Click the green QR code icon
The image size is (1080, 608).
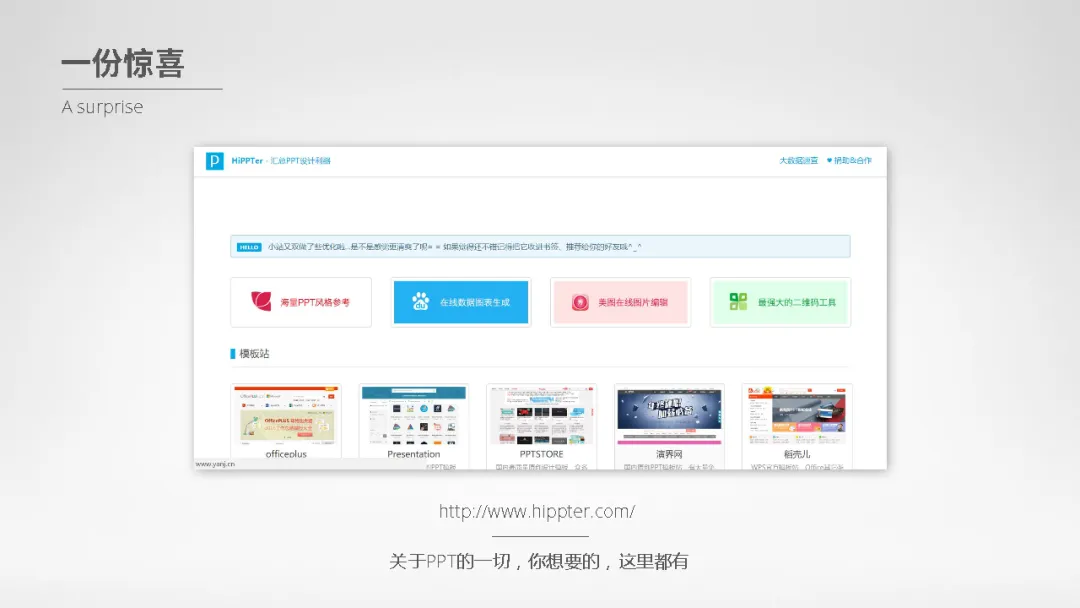[738, 301]
